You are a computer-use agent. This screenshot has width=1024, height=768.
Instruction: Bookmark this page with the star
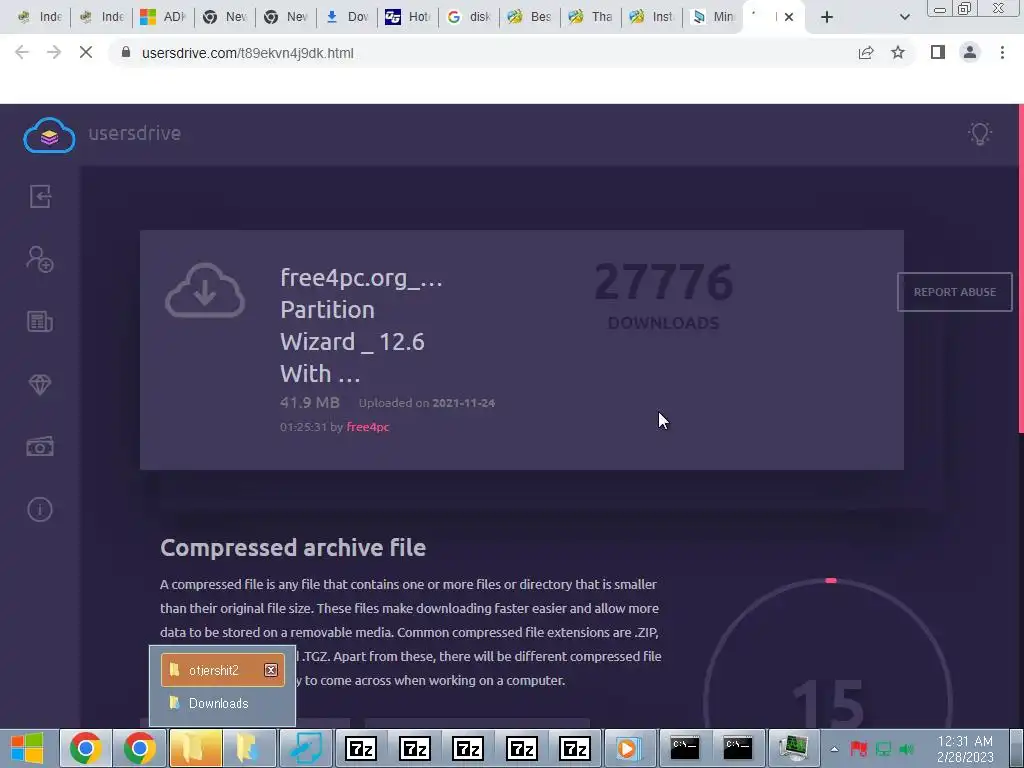898,52
